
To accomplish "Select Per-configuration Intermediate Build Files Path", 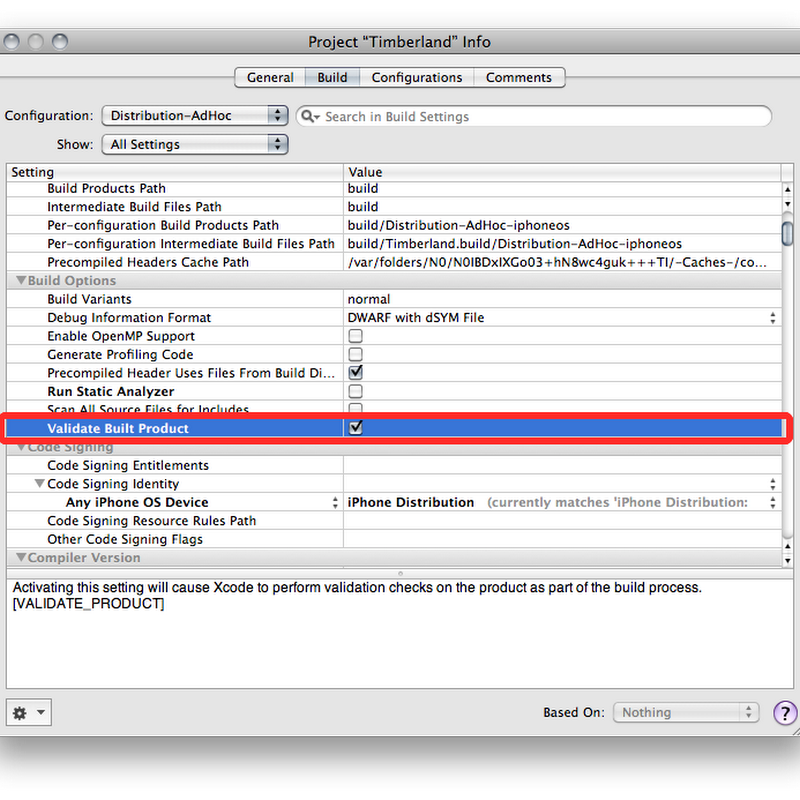I will point(394,243).
